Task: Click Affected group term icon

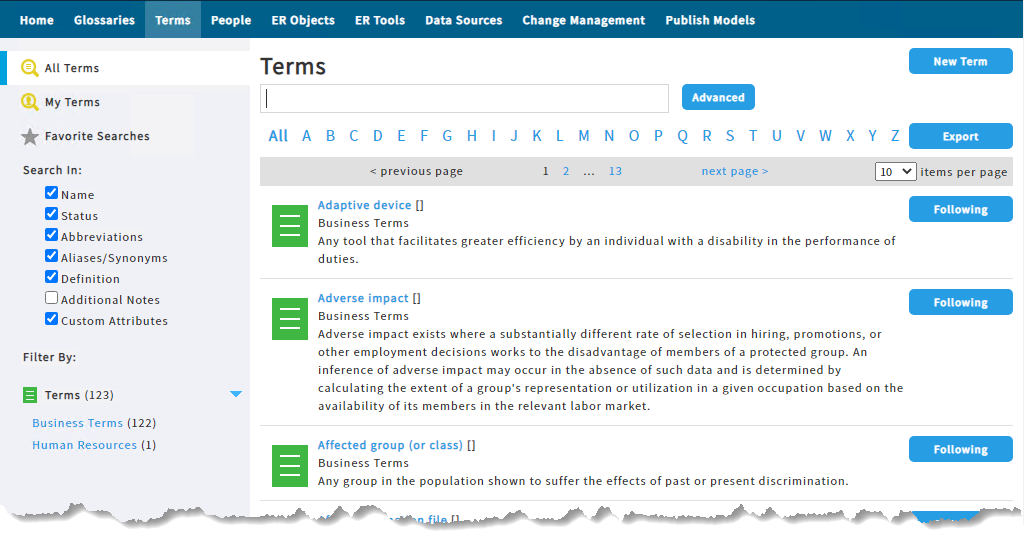Action: pyautogui.click(x=289, y=466)
